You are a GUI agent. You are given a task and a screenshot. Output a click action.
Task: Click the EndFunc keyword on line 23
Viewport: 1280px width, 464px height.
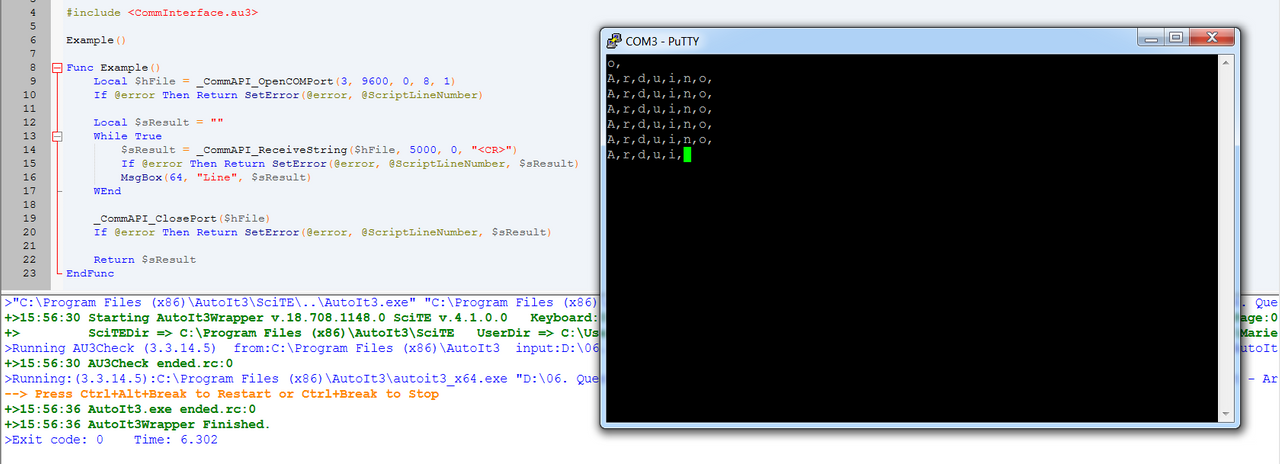coord(90,273)
